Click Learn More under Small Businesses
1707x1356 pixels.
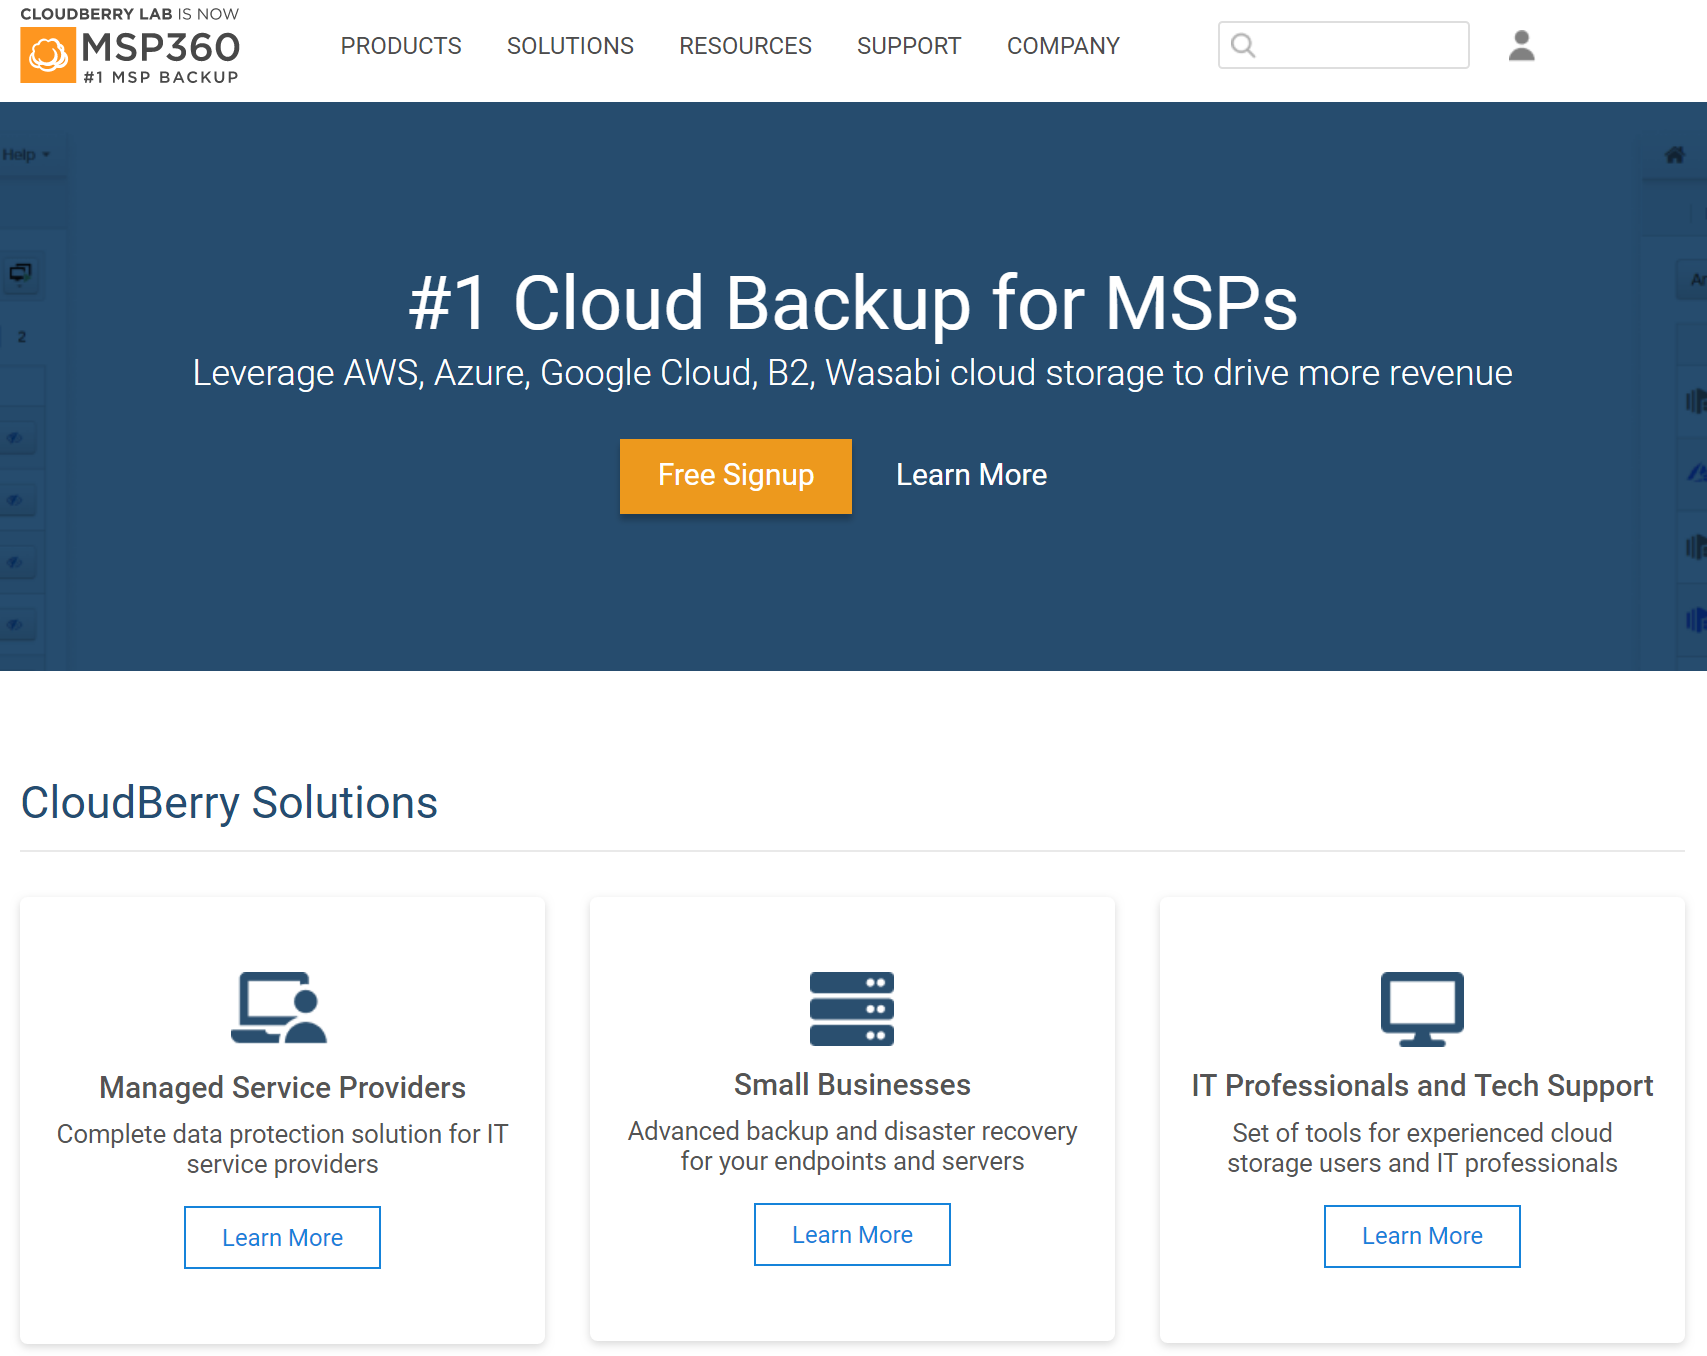click(852, 1235)
